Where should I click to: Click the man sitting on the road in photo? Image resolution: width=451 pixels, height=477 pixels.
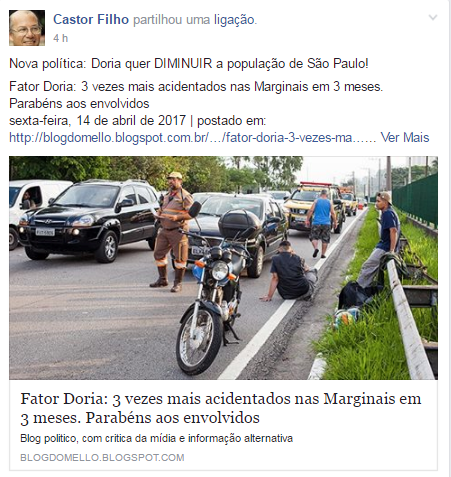click(x=289, y=271)
